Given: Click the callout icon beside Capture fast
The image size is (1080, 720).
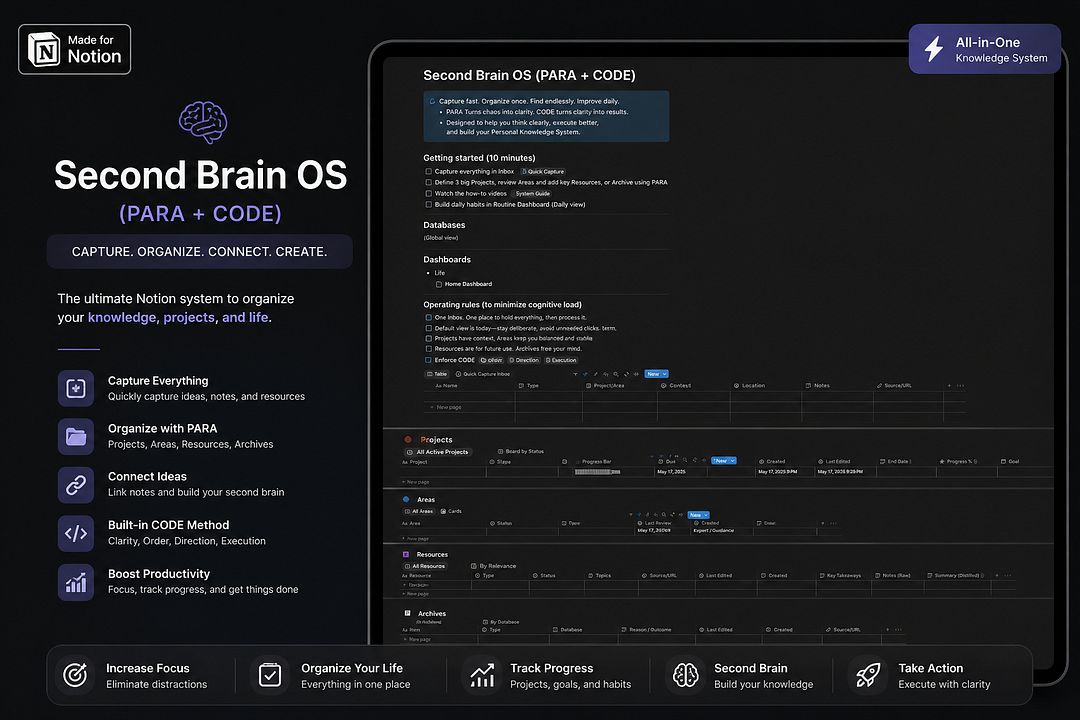Looking at the screenshot, I should [x=433, y=101].
